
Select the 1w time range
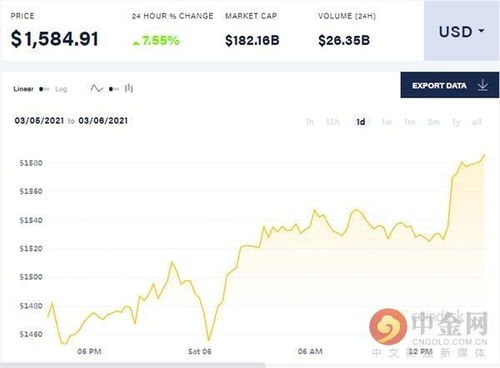click(387, 122)
